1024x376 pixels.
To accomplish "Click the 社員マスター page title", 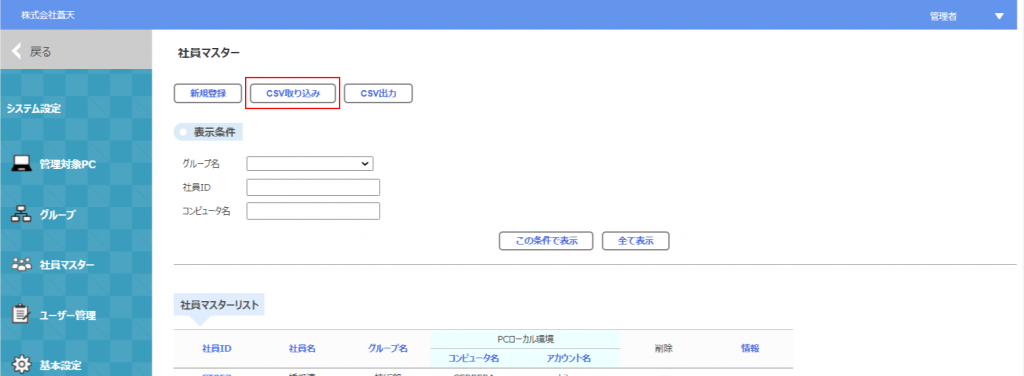I will pos(209,54).
